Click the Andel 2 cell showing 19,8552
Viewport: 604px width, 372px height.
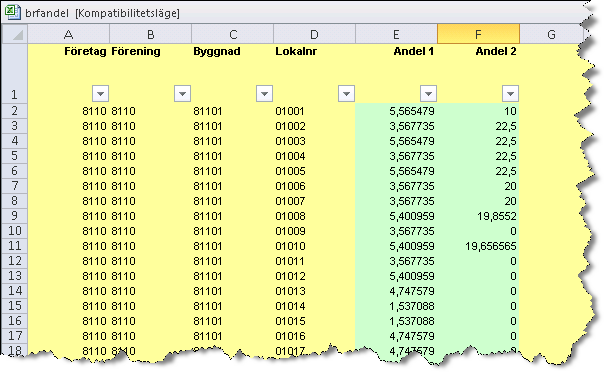(x=478, y=216)
